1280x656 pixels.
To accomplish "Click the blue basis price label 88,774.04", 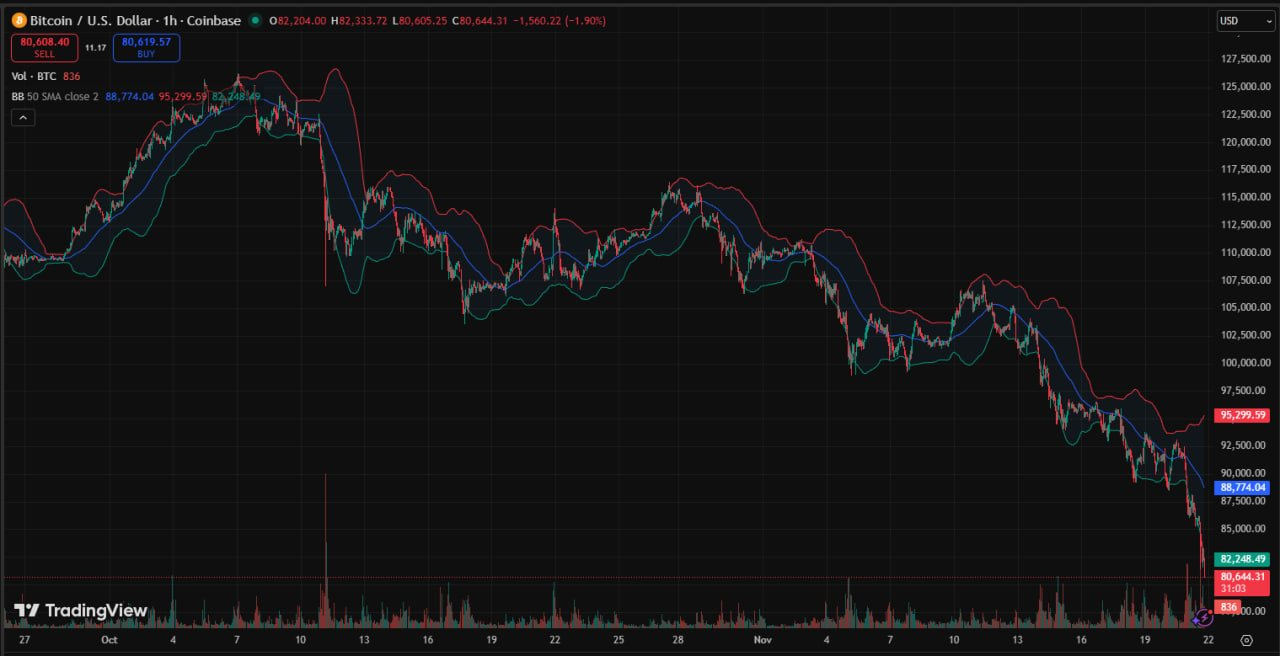I will [x=1242, y=487].
